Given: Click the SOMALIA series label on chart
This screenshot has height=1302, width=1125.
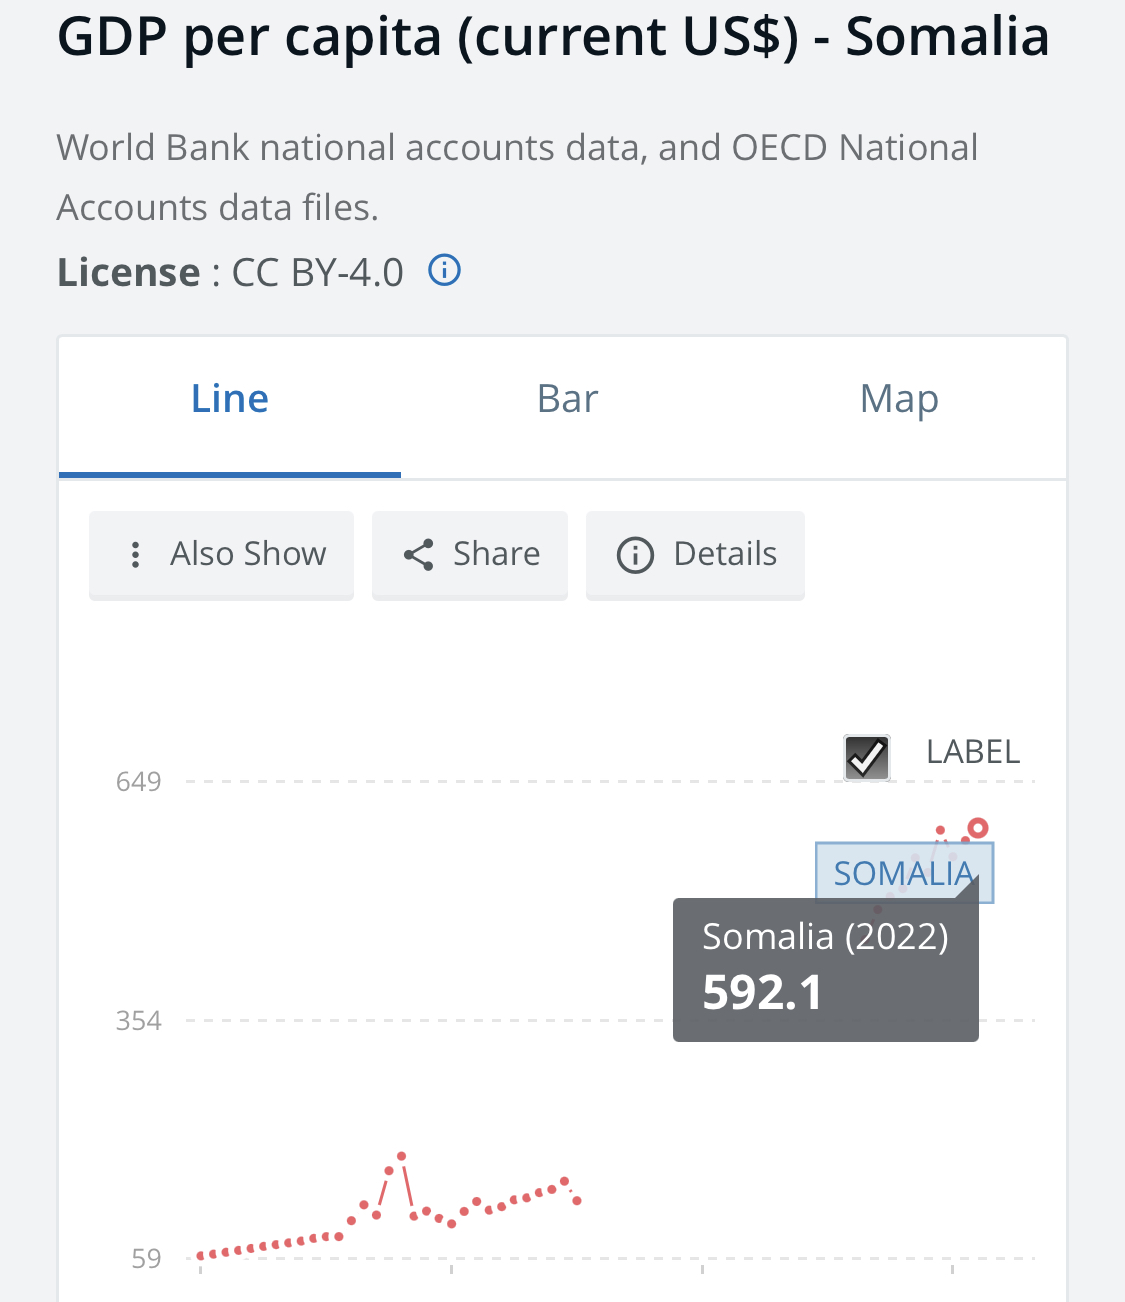Looking at the screenshot, I should pyautogui.click(x=903, y=873).
